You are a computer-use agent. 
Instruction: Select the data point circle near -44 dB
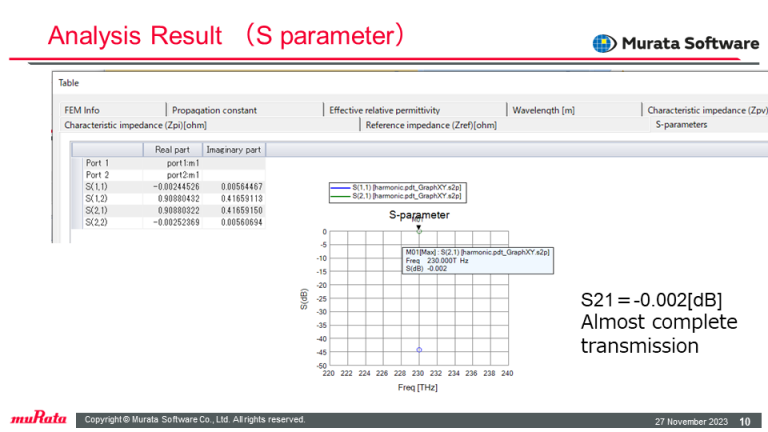pyautogui.click(x=419, y=350)
